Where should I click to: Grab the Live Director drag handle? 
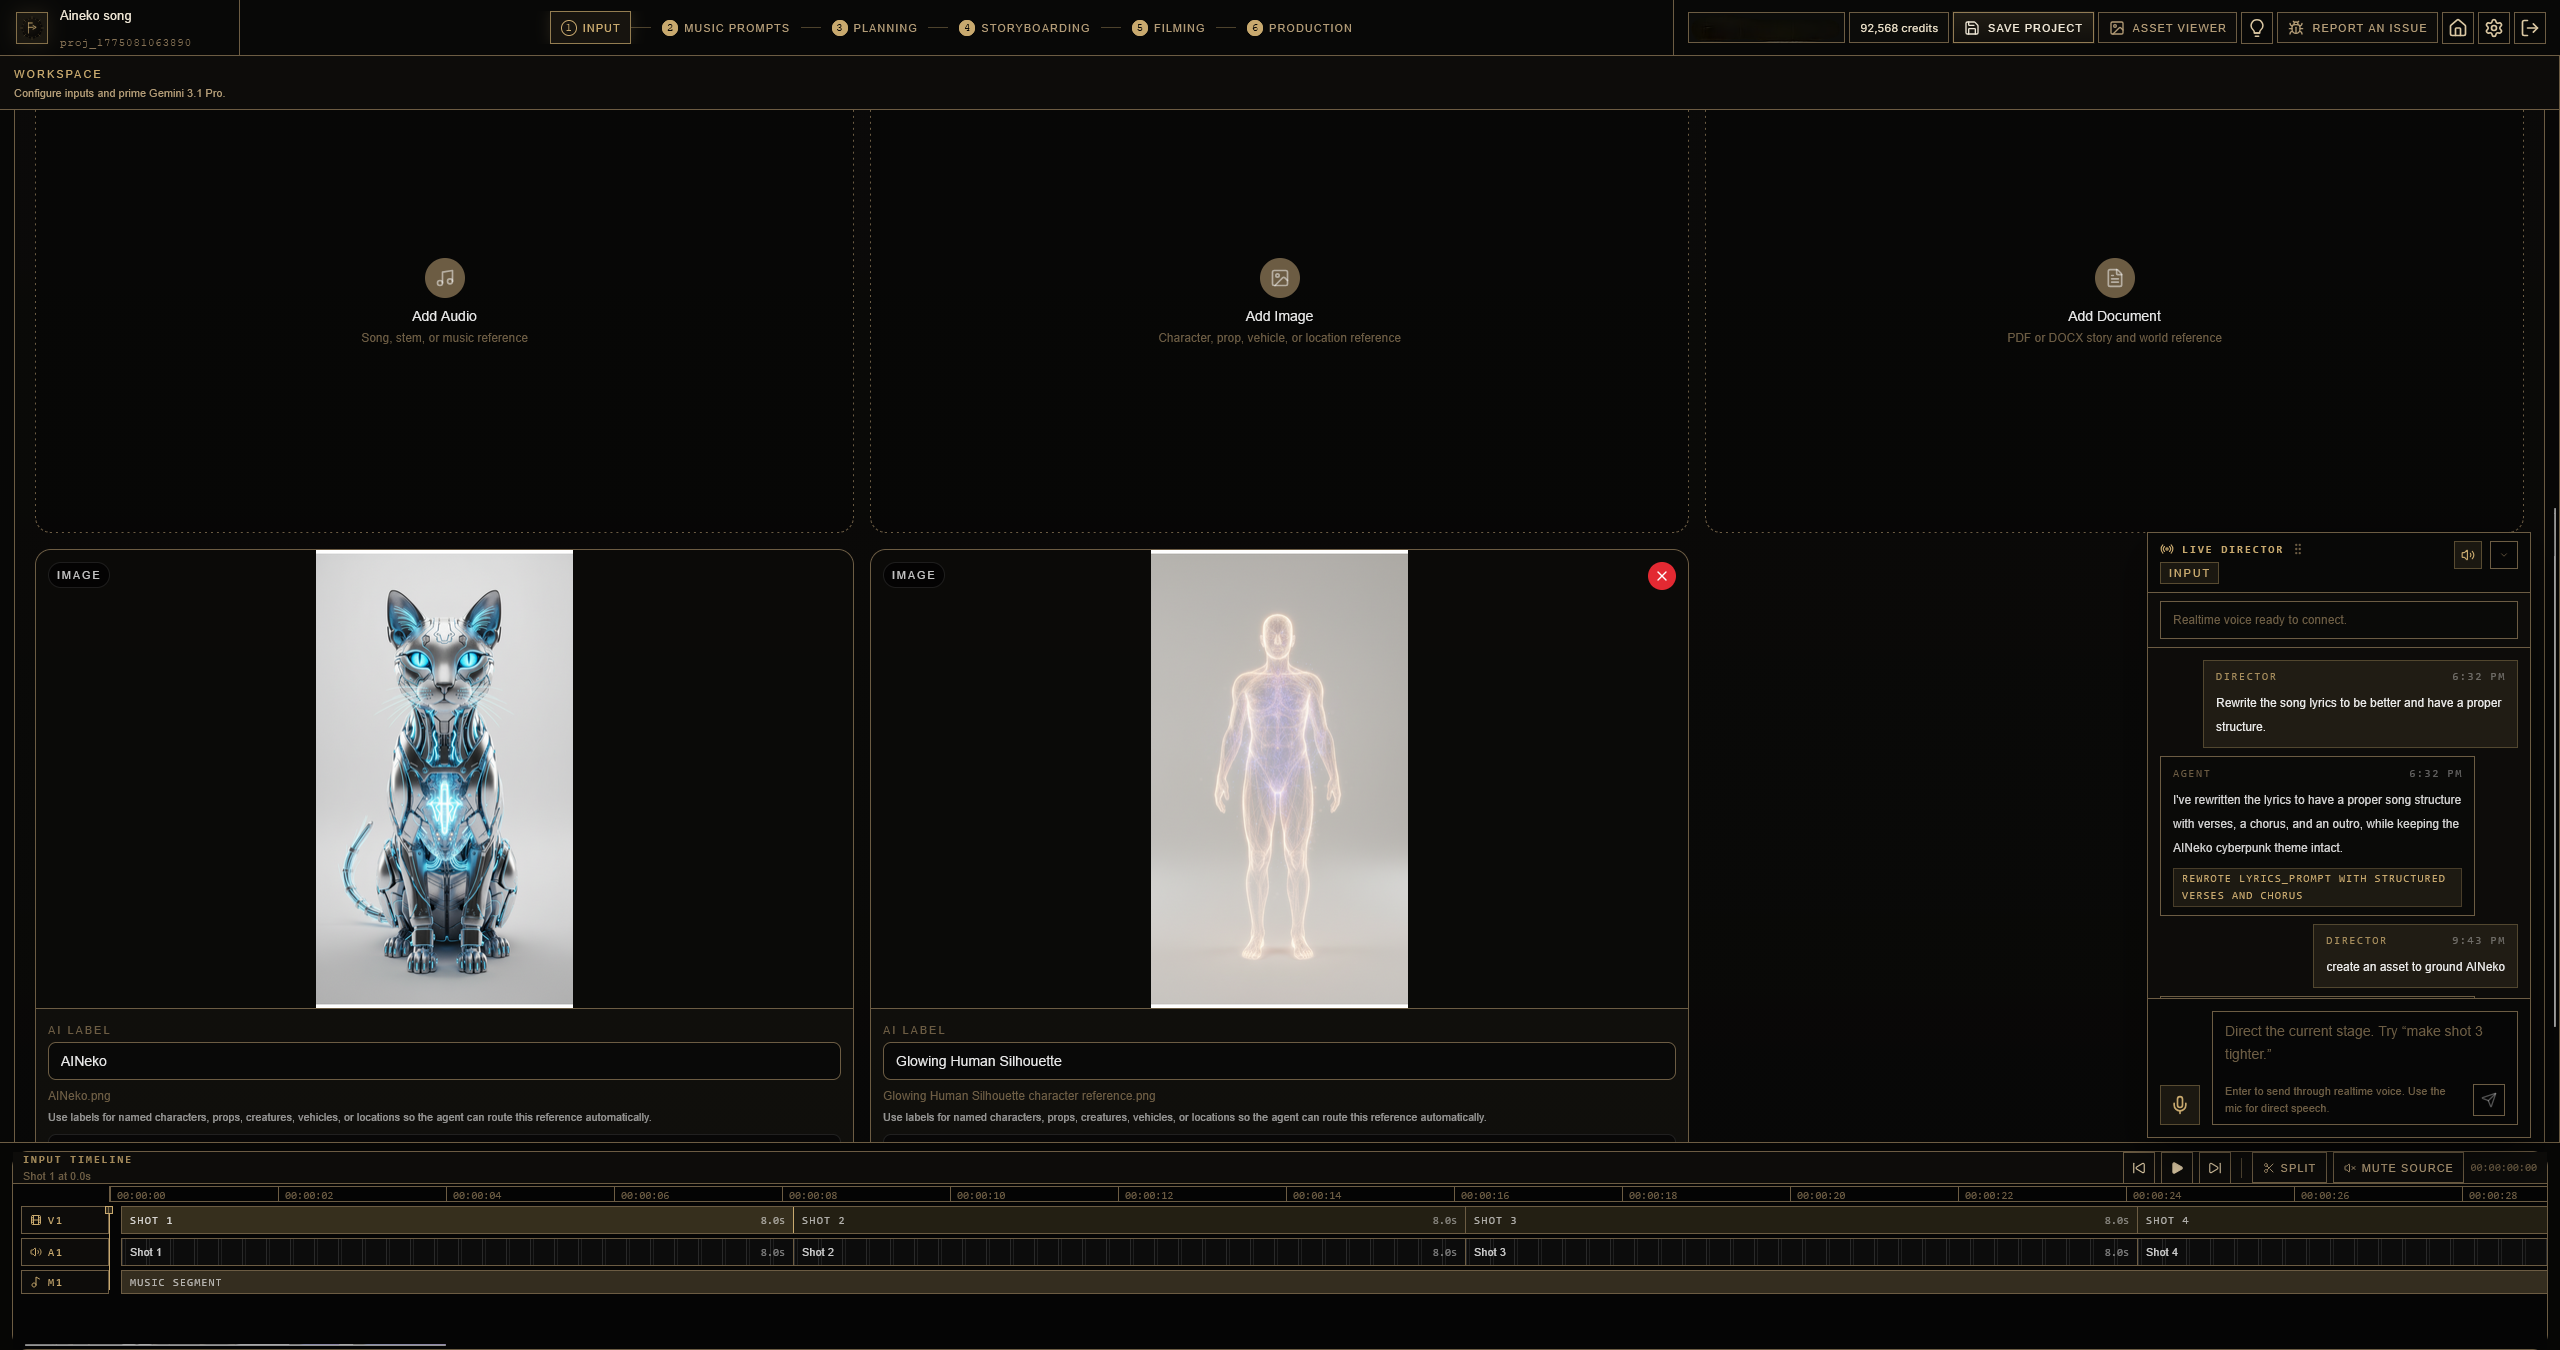coord(2298,549)
